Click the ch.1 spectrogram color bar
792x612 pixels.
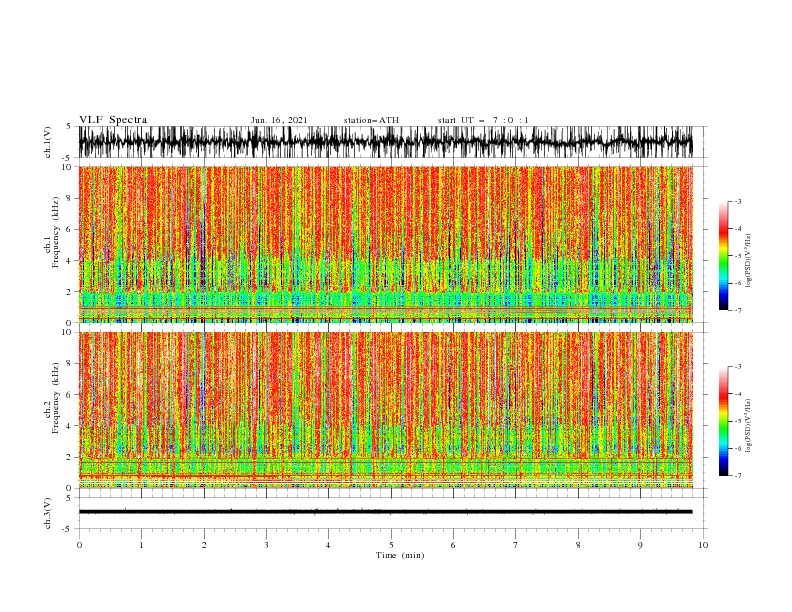click(723, 256)
